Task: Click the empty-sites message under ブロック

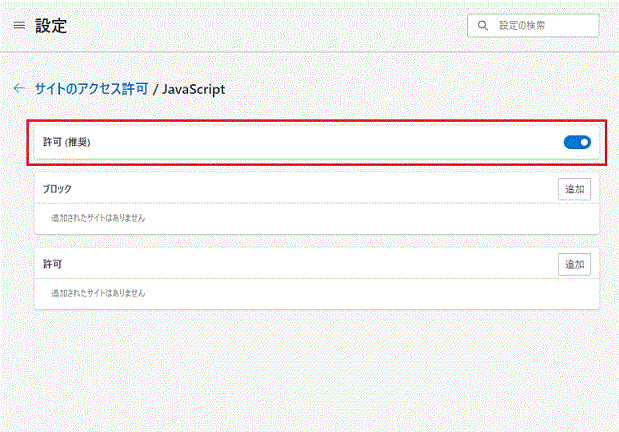Action: point(98,218)
